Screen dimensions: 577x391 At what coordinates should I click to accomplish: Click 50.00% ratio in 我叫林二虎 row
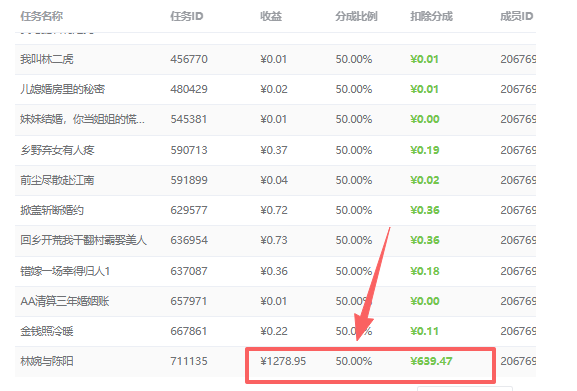point(354,59)
